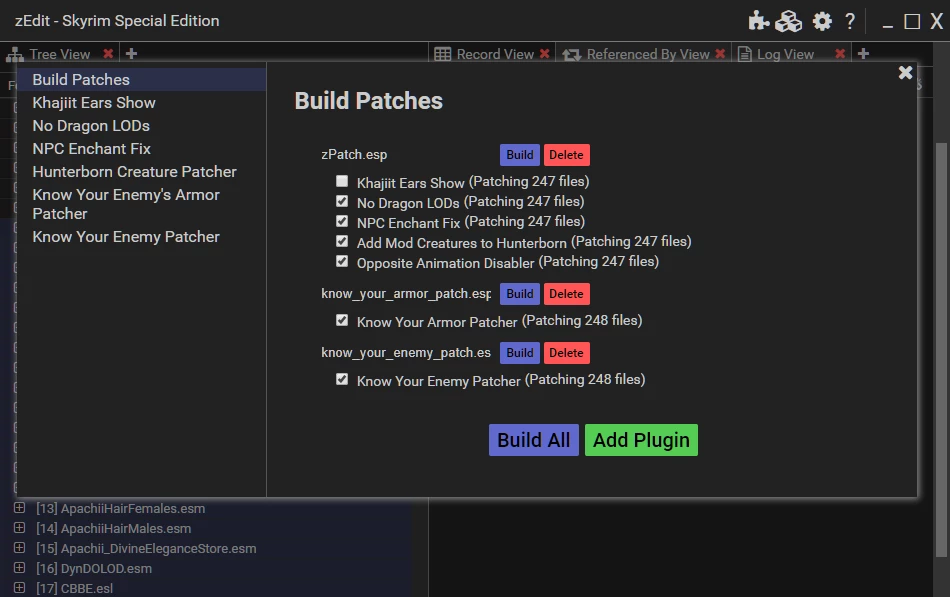Select [14] ApachiiHairMales.esm in tree
This screenshot has height=597, width=950.
tap(114, 529)
